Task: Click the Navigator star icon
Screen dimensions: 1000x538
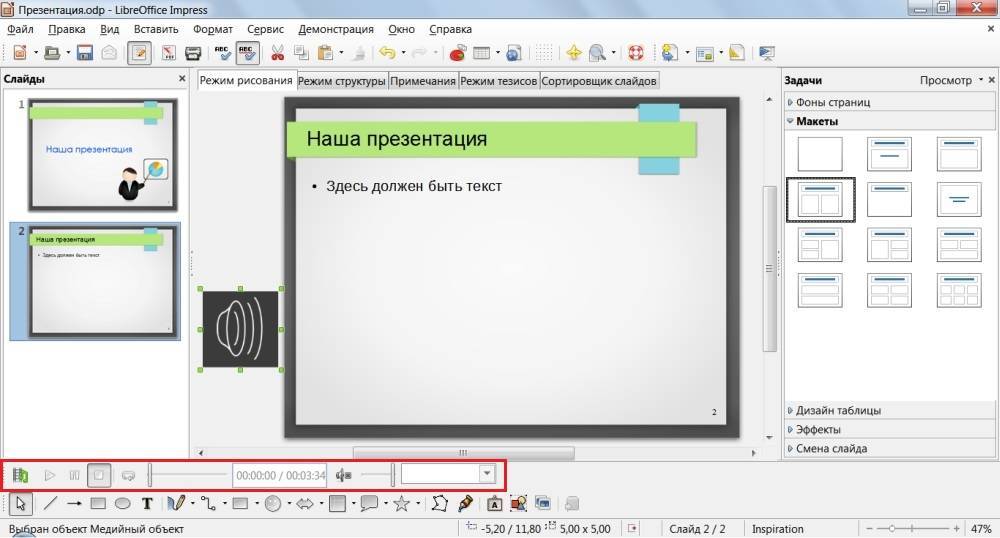Action: [573, 53]
